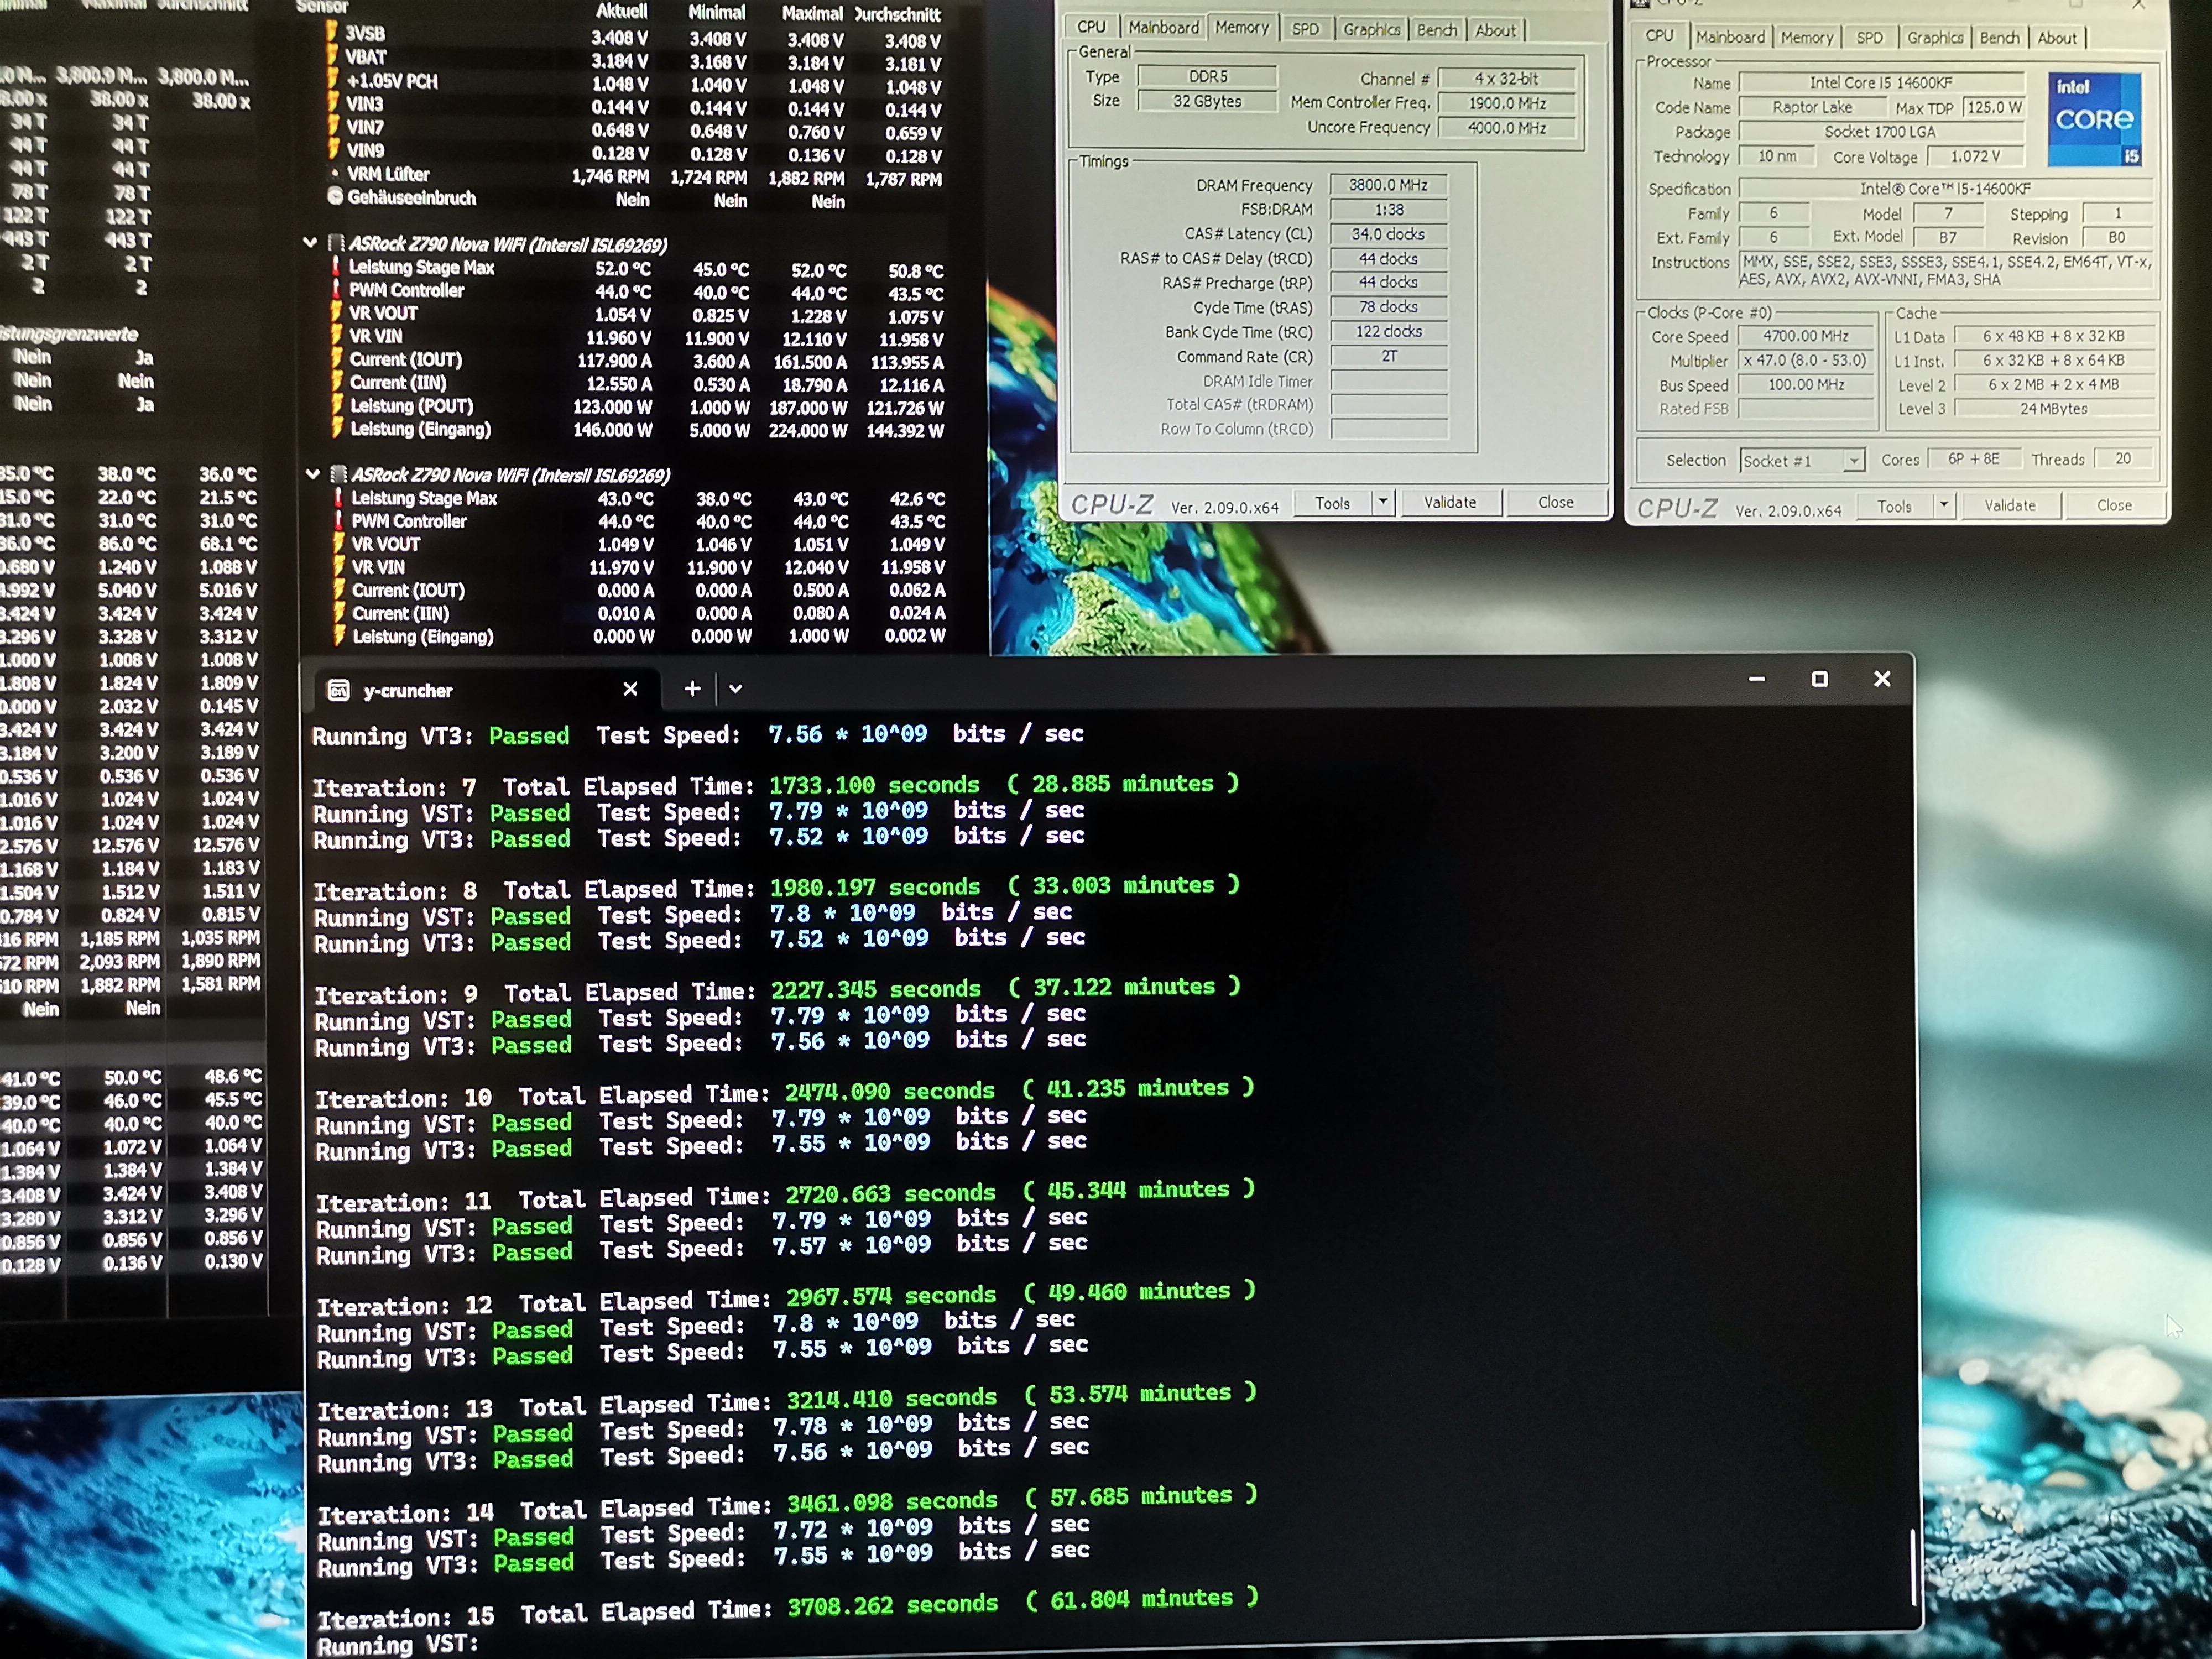Minimize the y-cruncher terminal window
This screenshot has width=2212, height=1659.
coord(1756,679)
